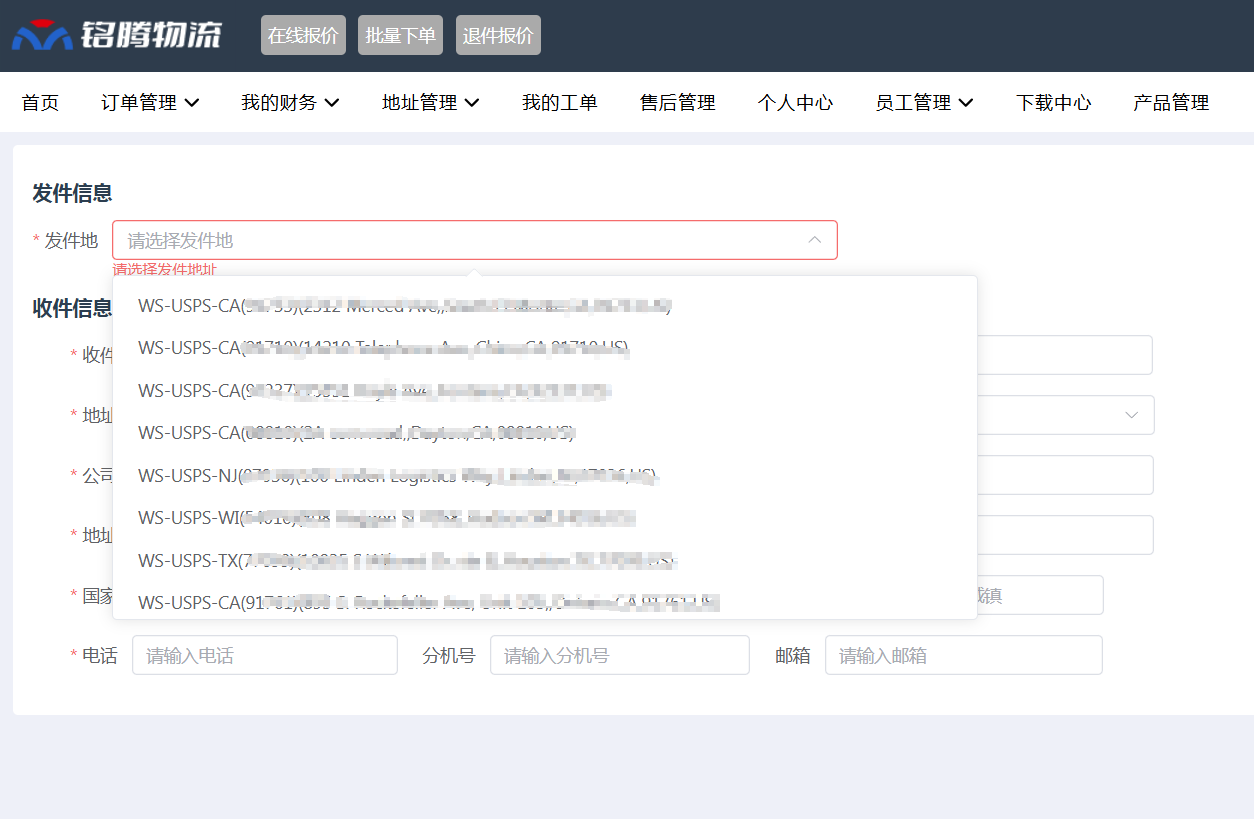Viewport: 1254px width, 819px height.
Task: Click the 批量下单 button
Action: pos(400,35)
